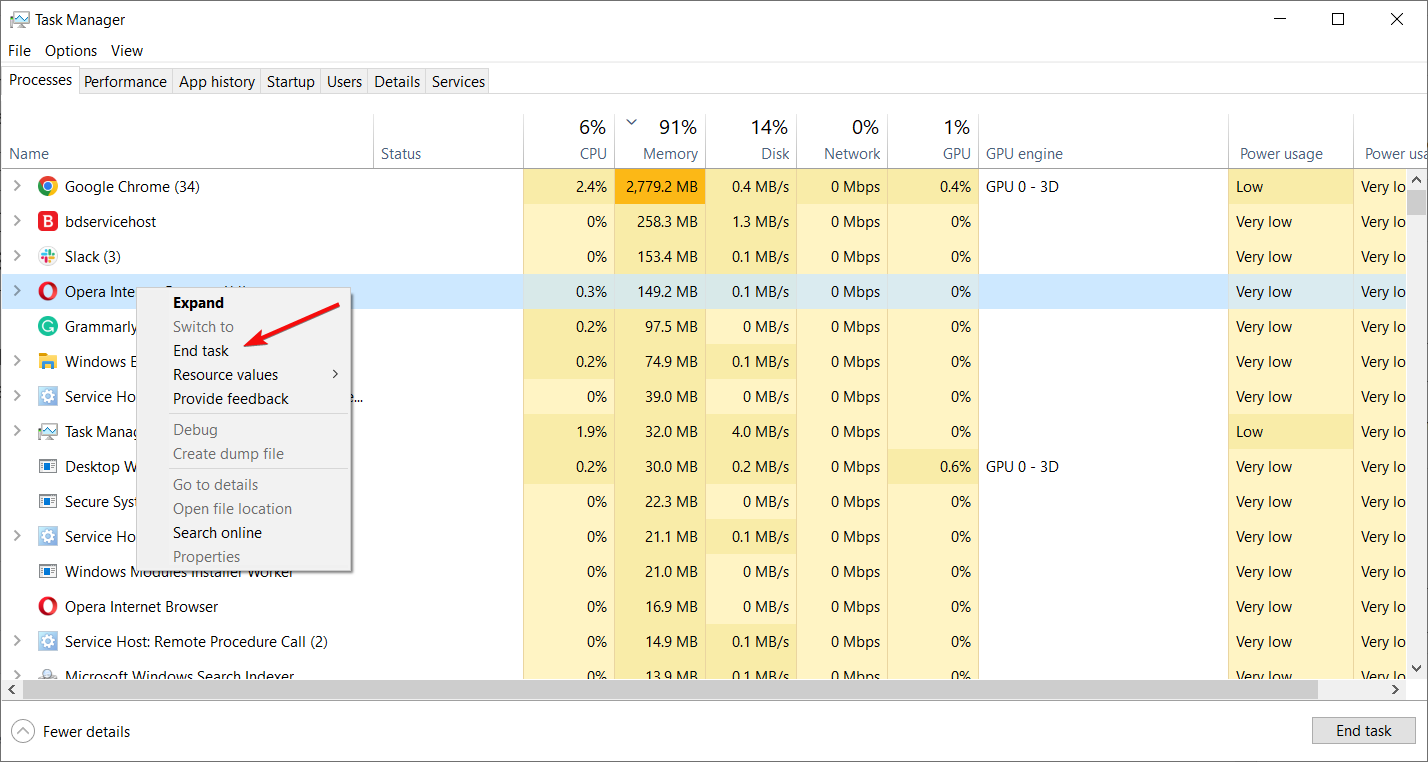The width and height of the screenshot is (1428, 762).
Task: Click the Task Manager title bar icon
Action: click(19, 19)
